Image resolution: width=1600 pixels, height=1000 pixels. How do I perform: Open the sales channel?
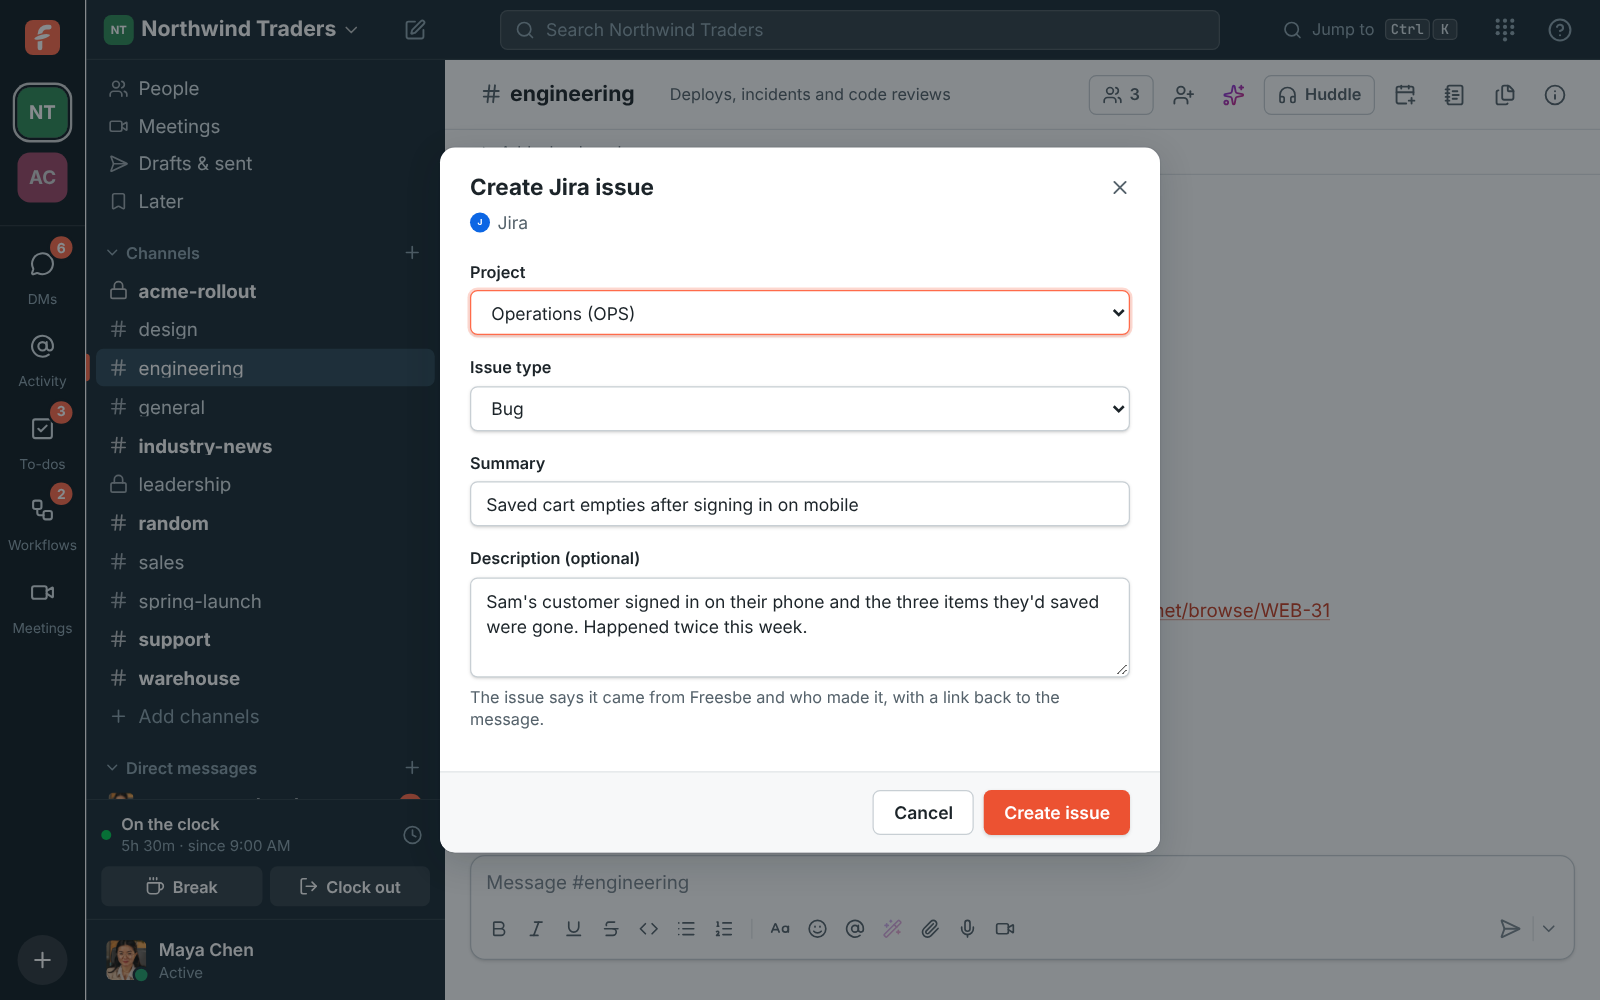[x=265, y=562]
